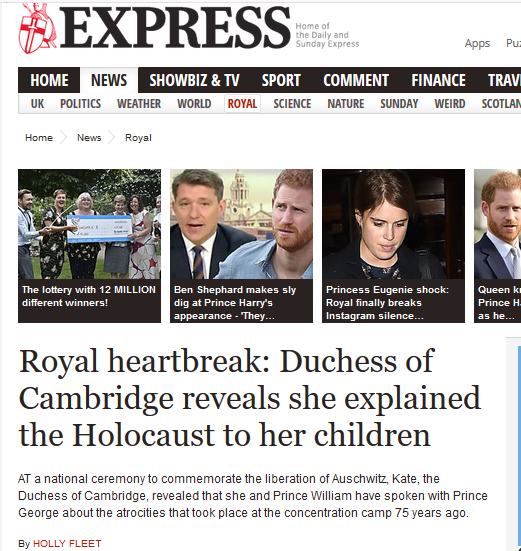Screen dimensions: 521x551
Task: Click the News breadcrumb link
Action: point(89,137)
